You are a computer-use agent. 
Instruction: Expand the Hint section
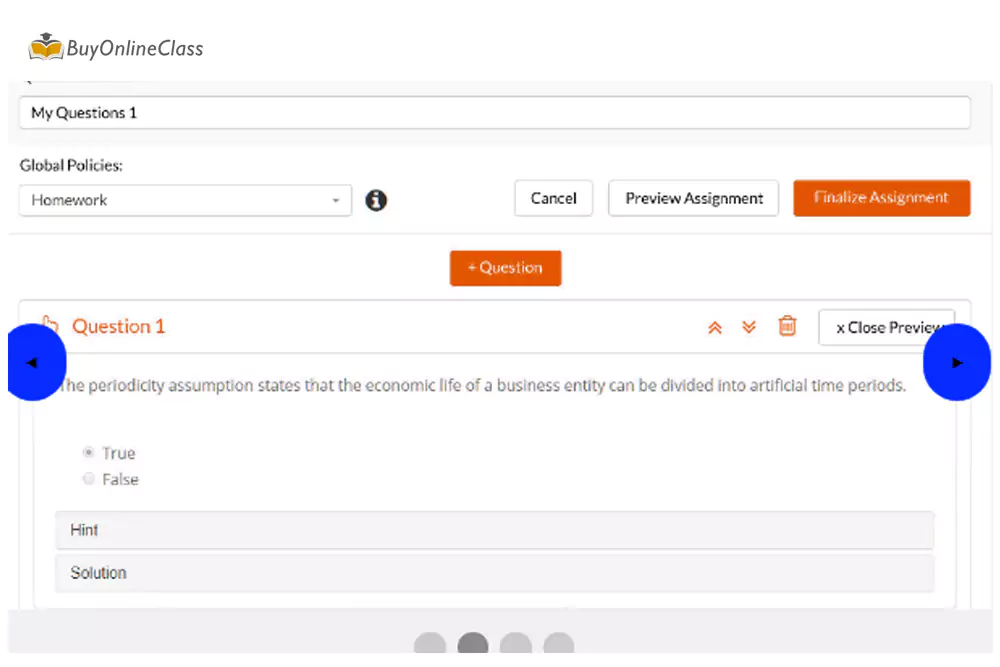(x=495, y=530)
